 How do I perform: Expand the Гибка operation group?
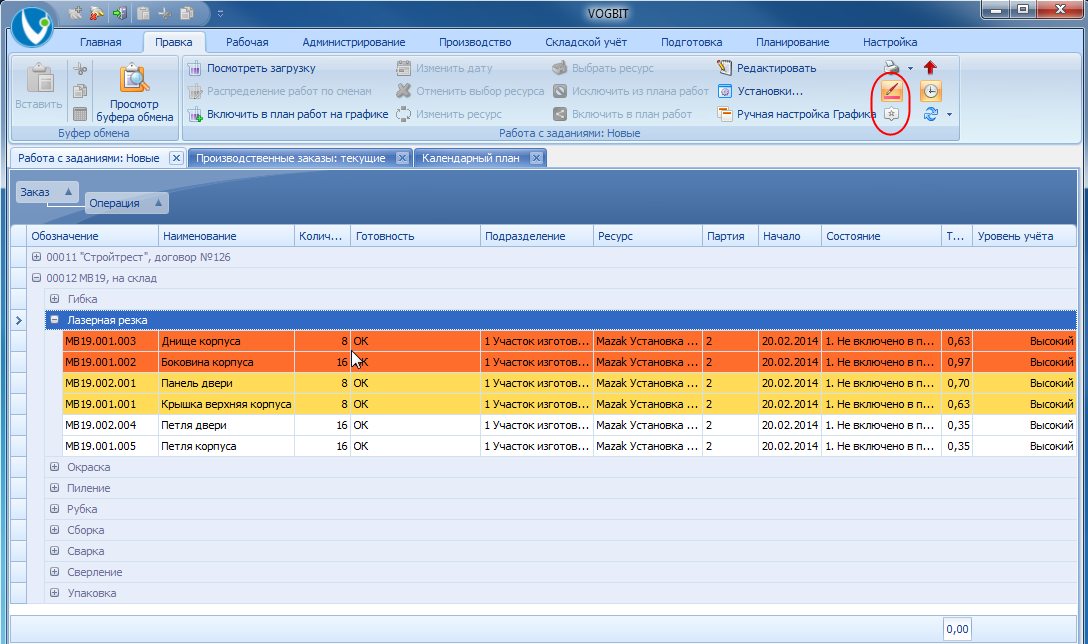click(x=54, y=298)
